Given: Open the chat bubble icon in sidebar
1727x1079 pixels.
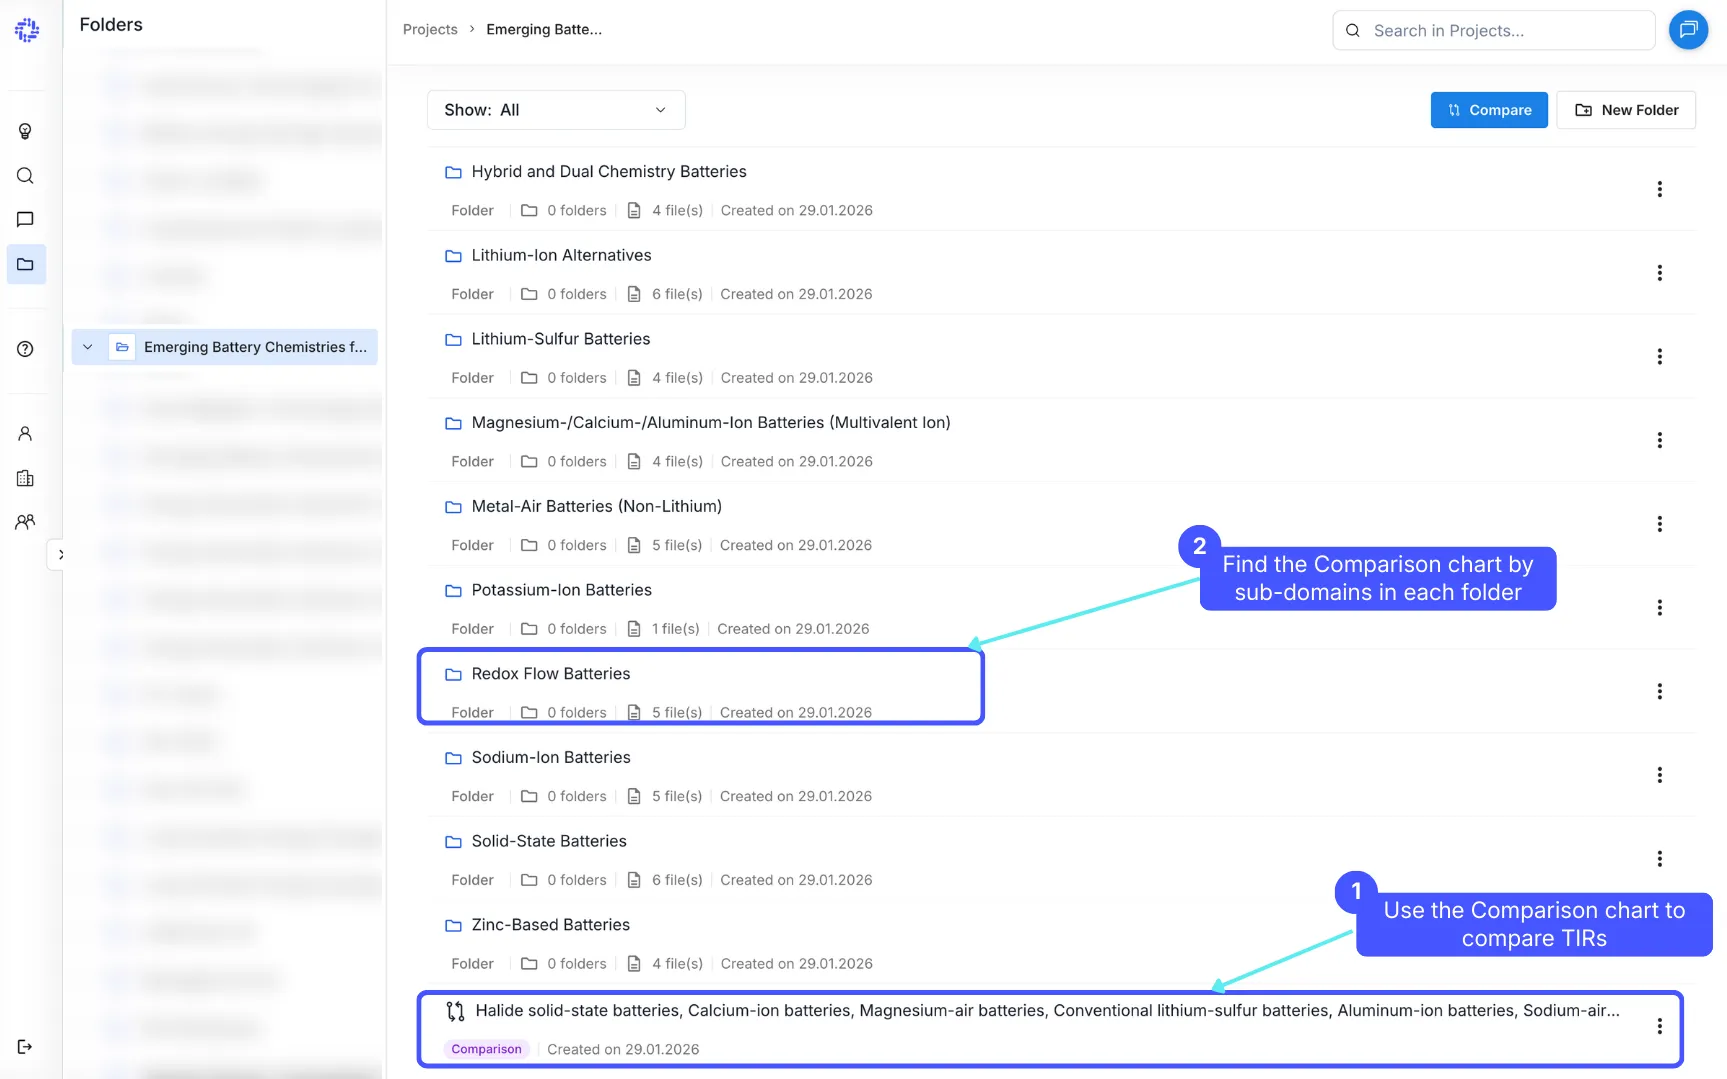Looking at the screenshot, I should pos(26,219).
